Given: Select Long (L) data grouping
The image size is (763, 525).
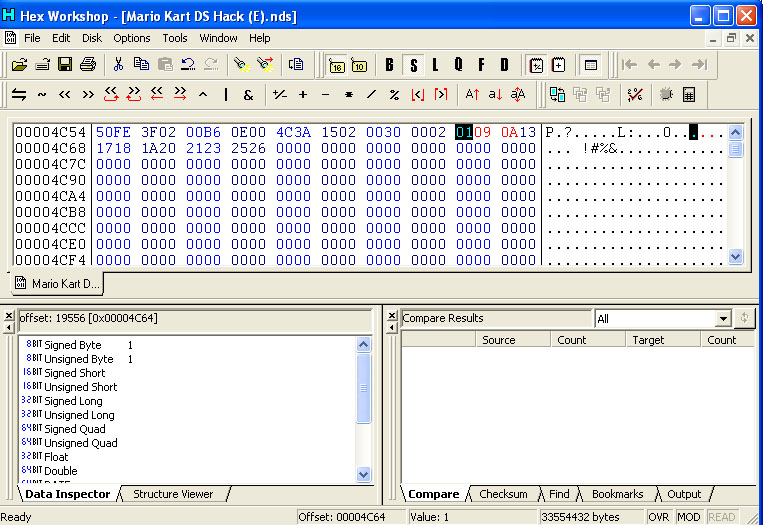Looking at the screenshot, I should [x=436, y=65].
